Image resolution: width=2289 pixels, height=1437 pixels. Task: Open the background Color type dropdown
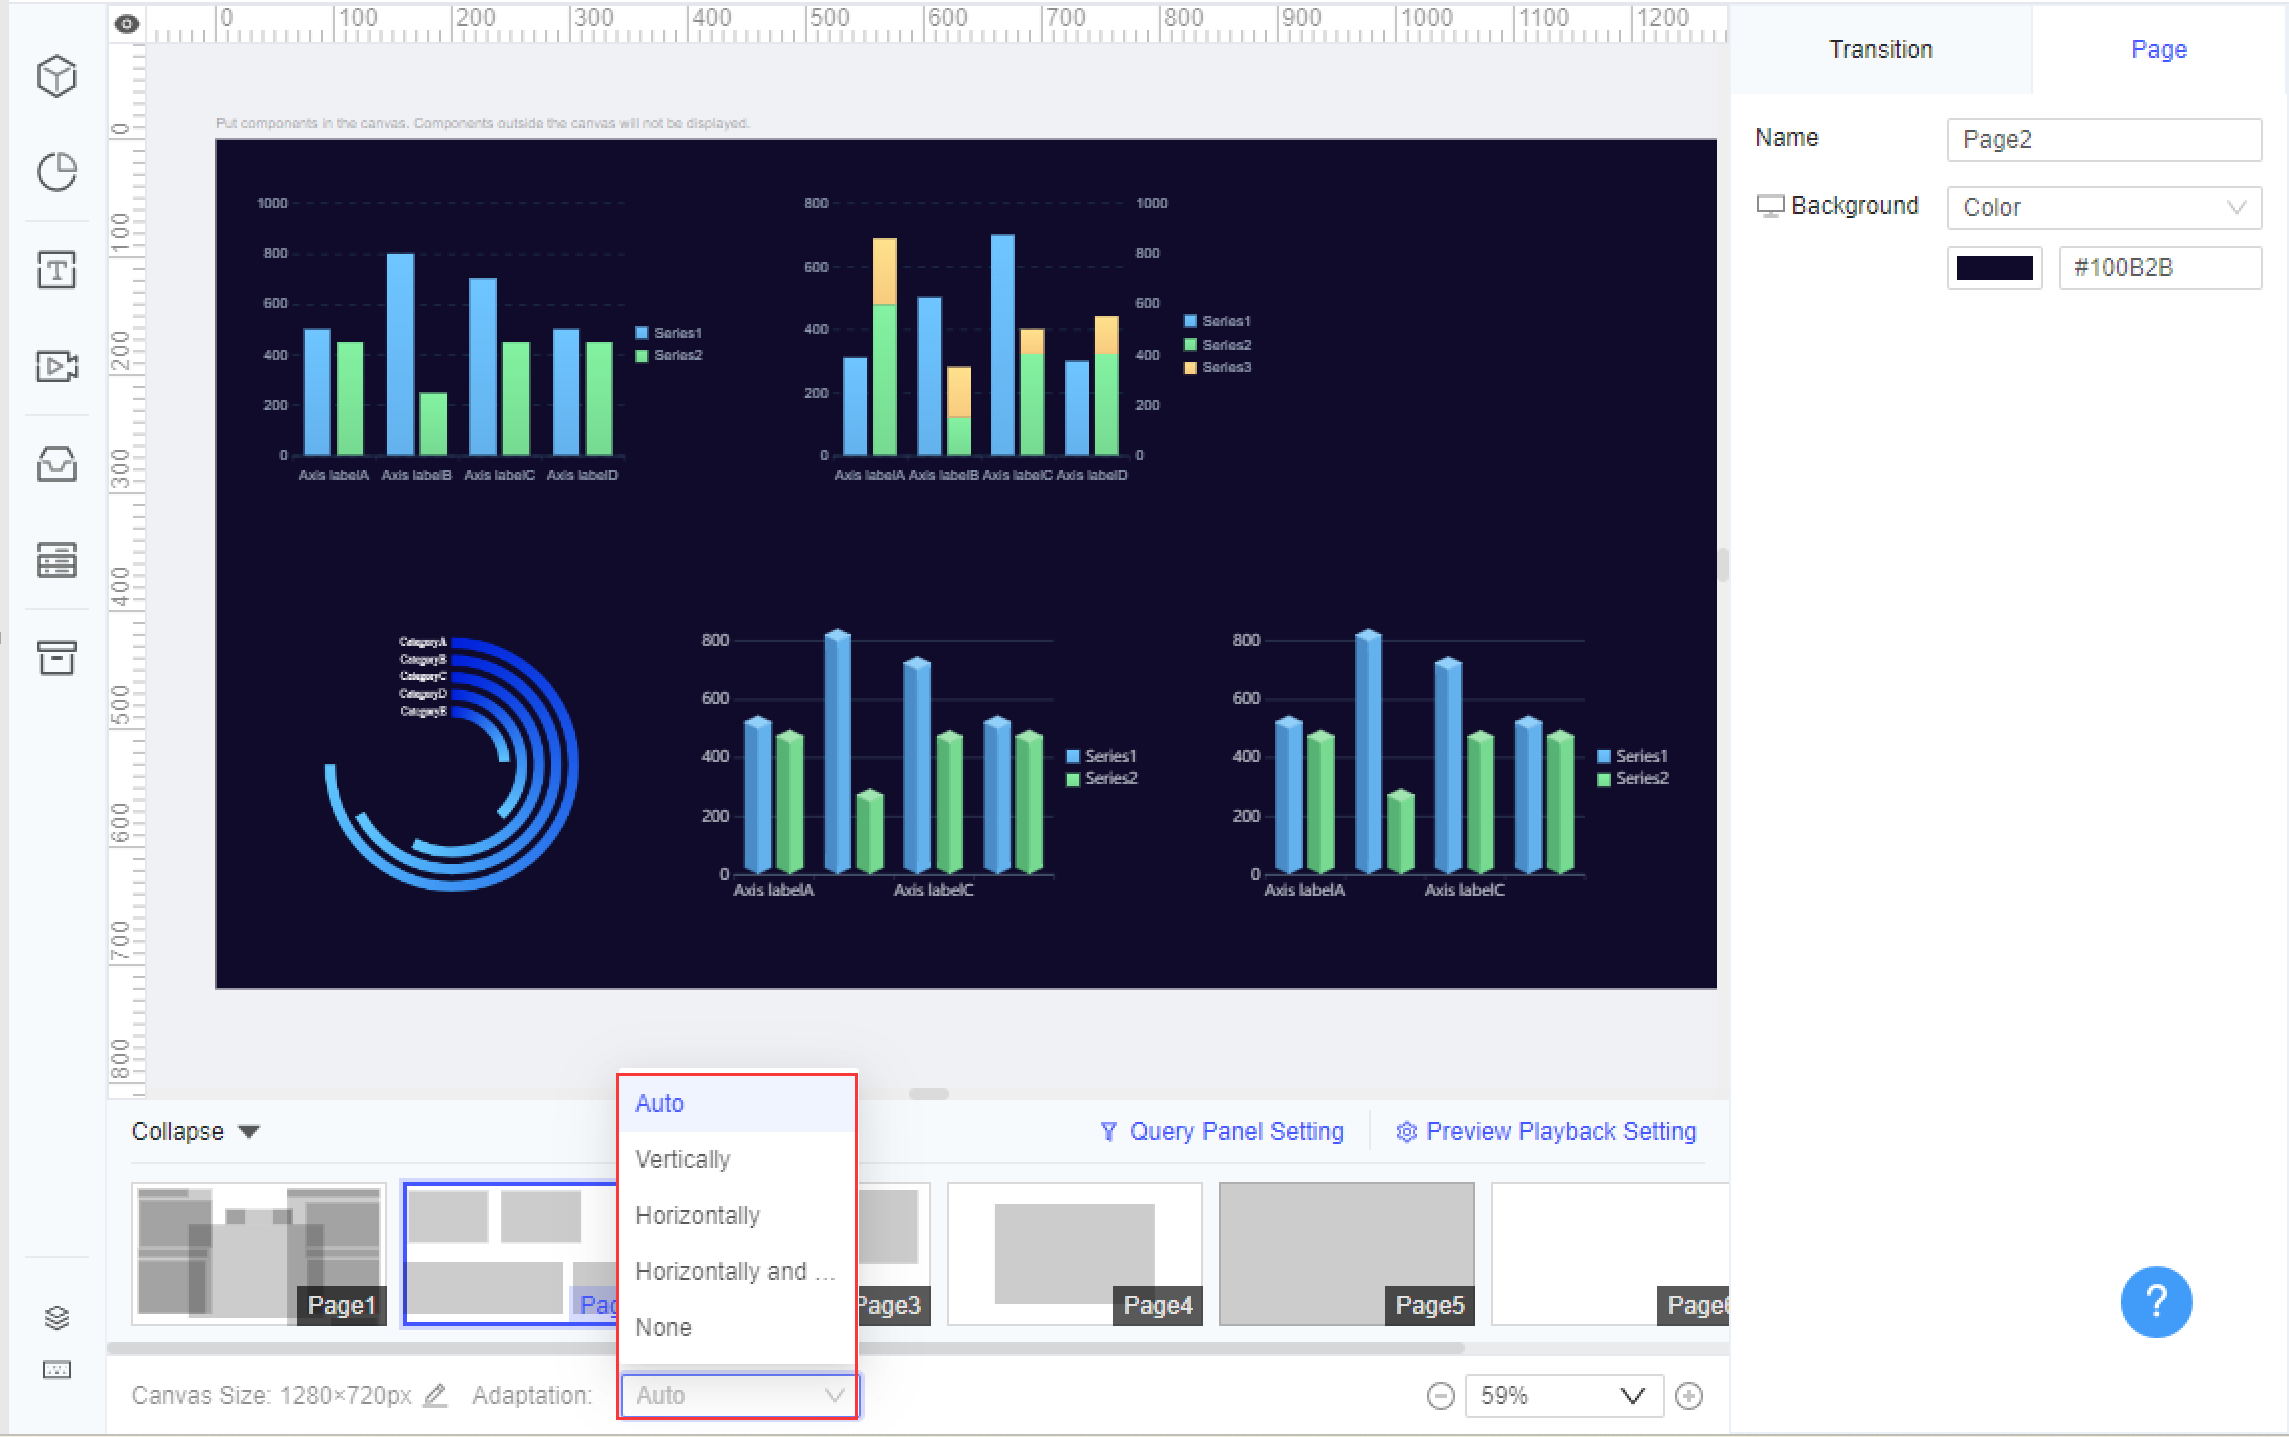coord(2103,207)
